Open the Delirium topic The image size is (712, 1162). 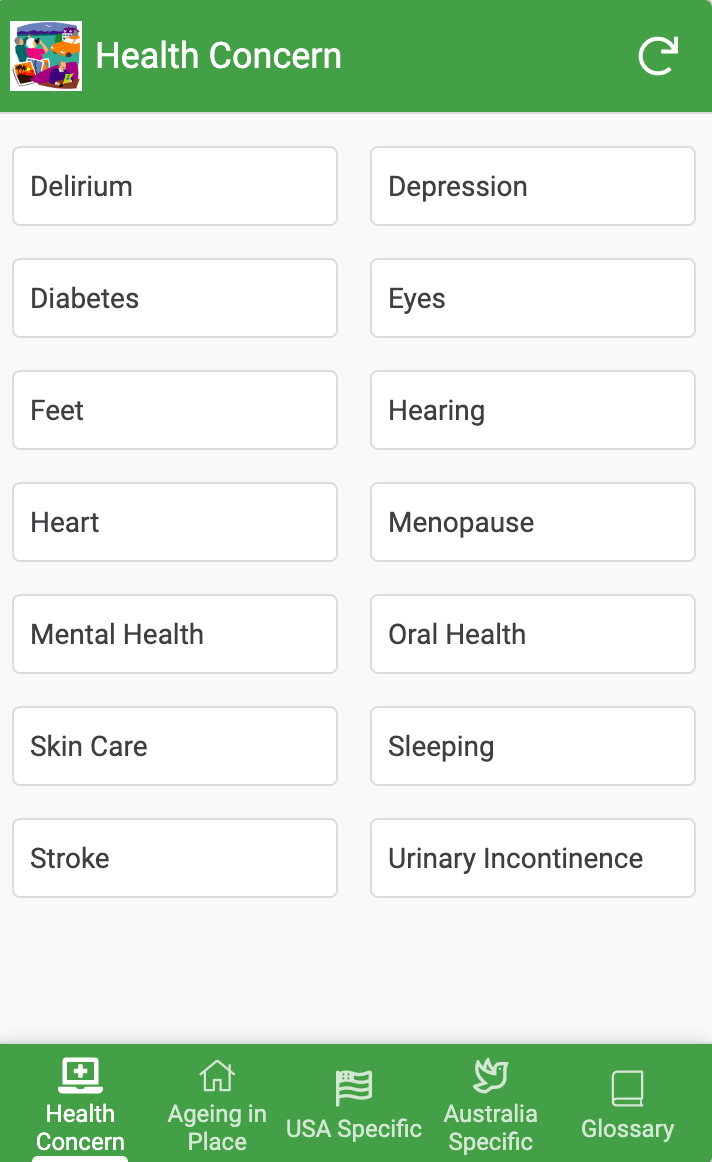pos(175,186)
